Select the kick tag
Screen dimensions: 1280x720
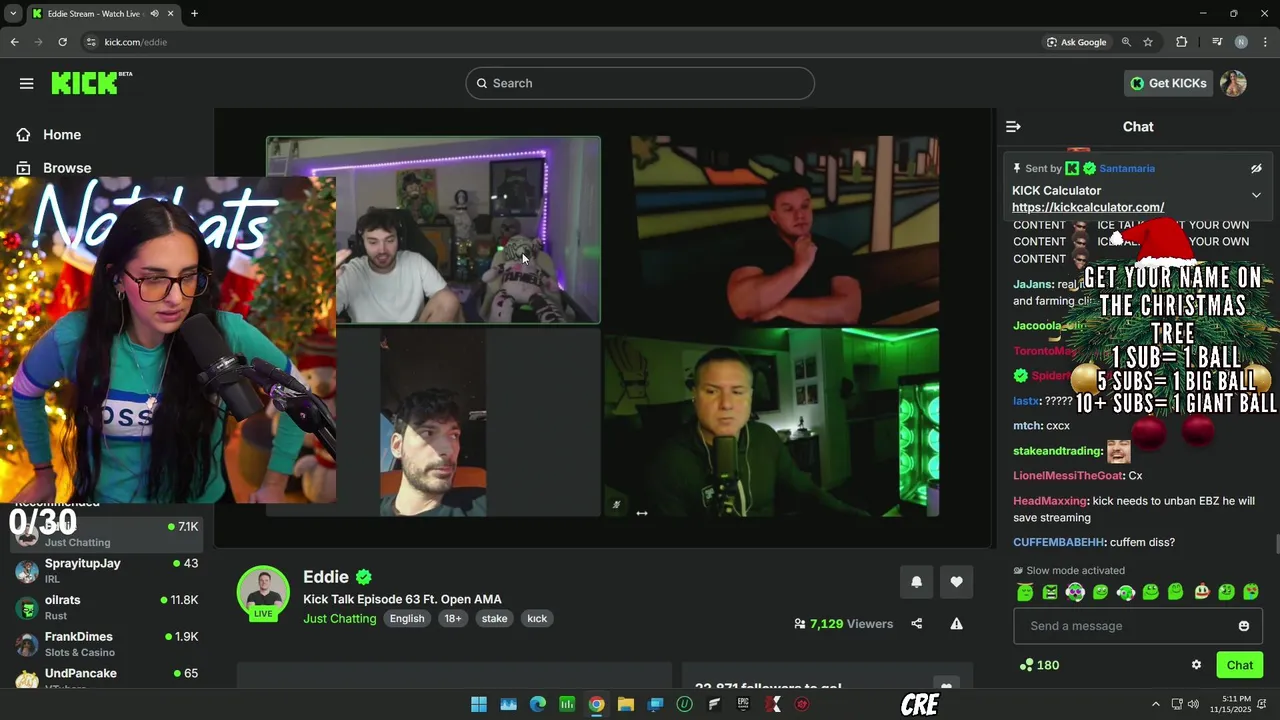537,618
